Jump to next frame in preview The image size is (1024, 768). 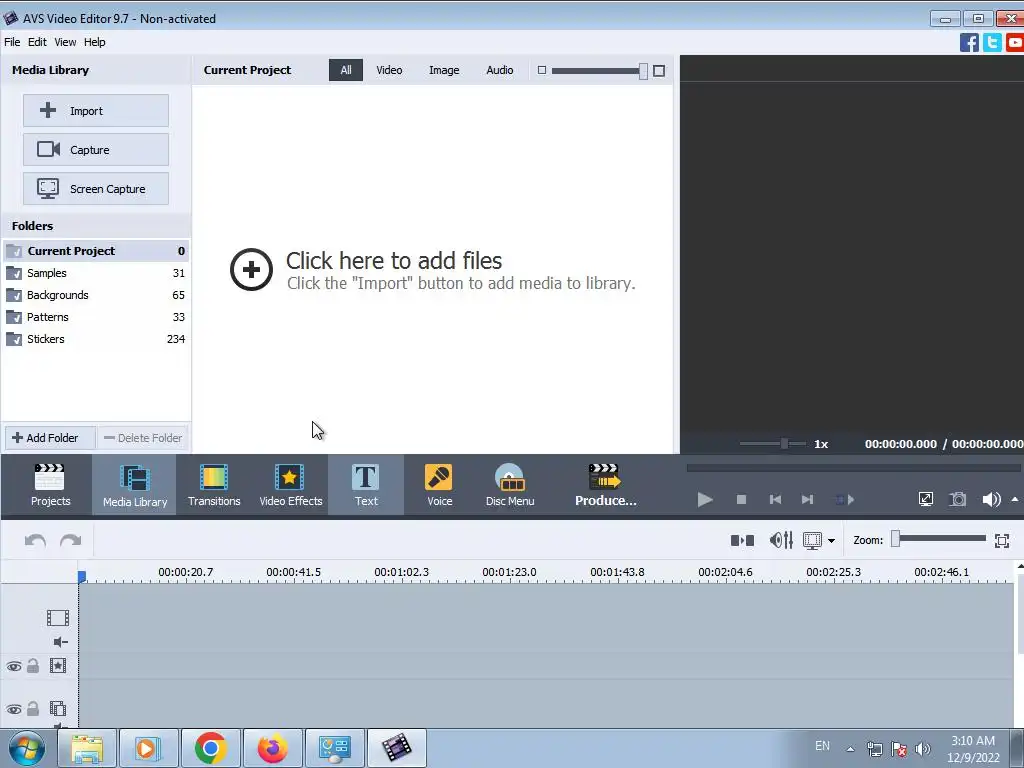click(807, 500)
